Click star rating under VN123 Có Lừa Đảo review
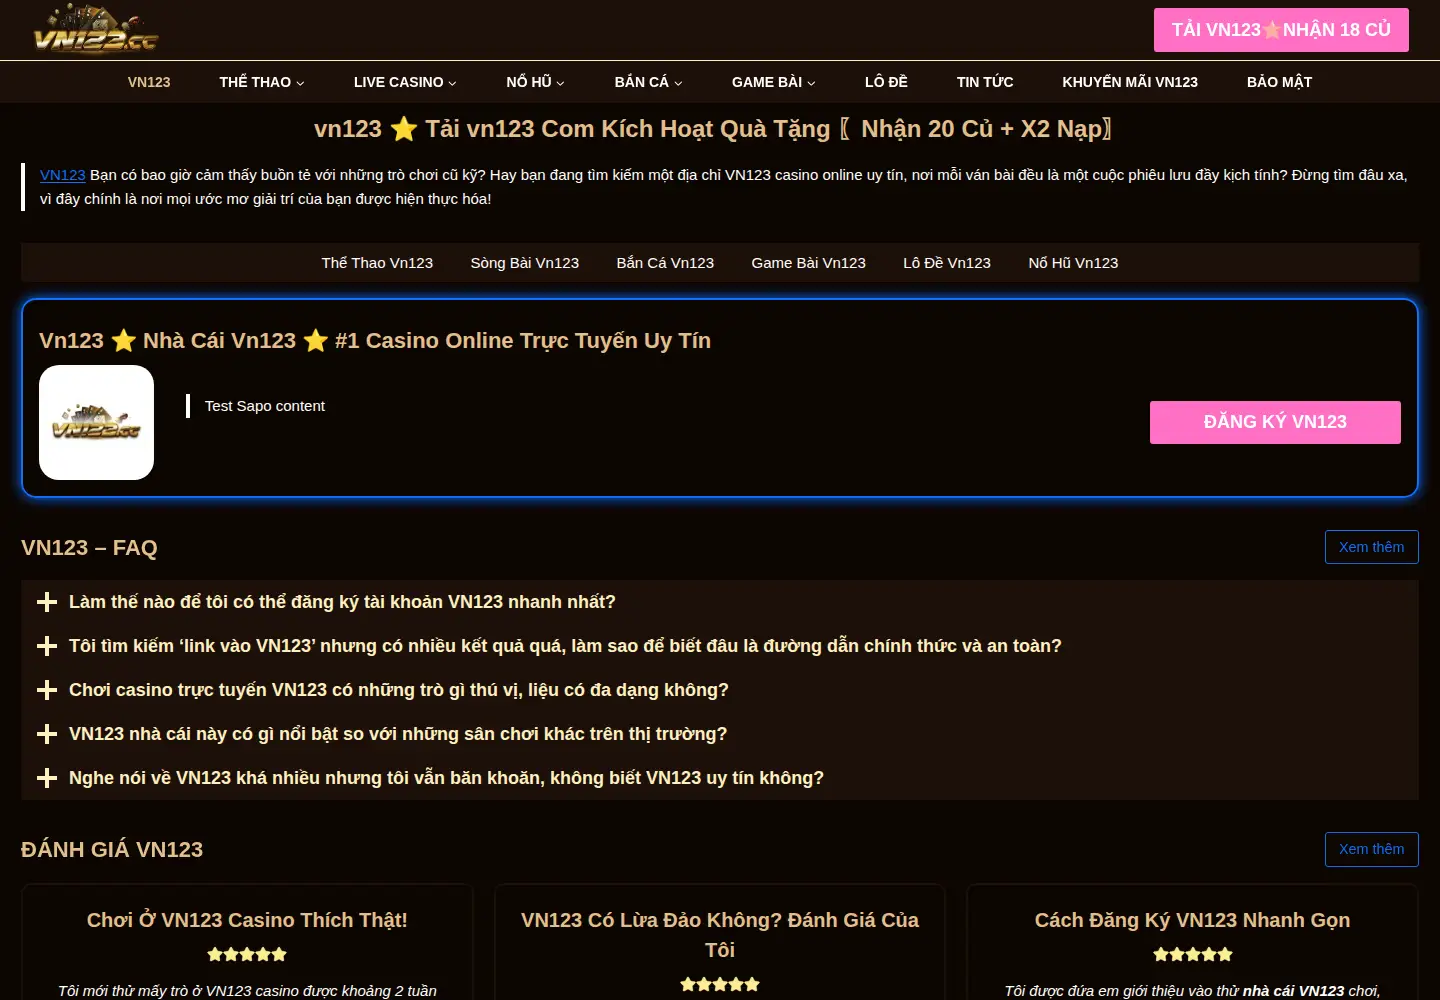Viewport: 1440px width, 1000px height. [x=720, y=984]
